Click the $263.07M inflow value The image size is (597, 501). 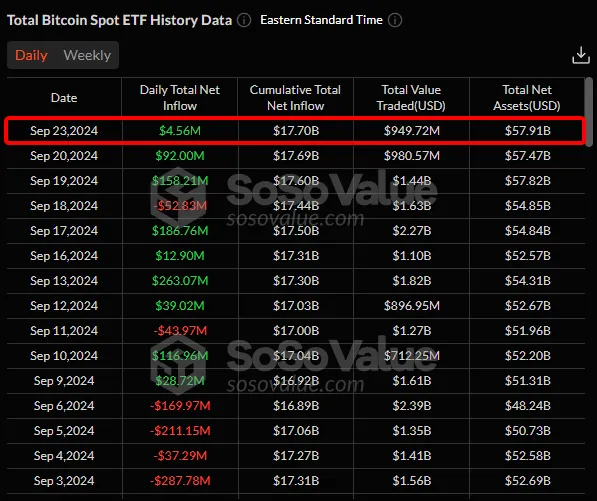(180, 281)
